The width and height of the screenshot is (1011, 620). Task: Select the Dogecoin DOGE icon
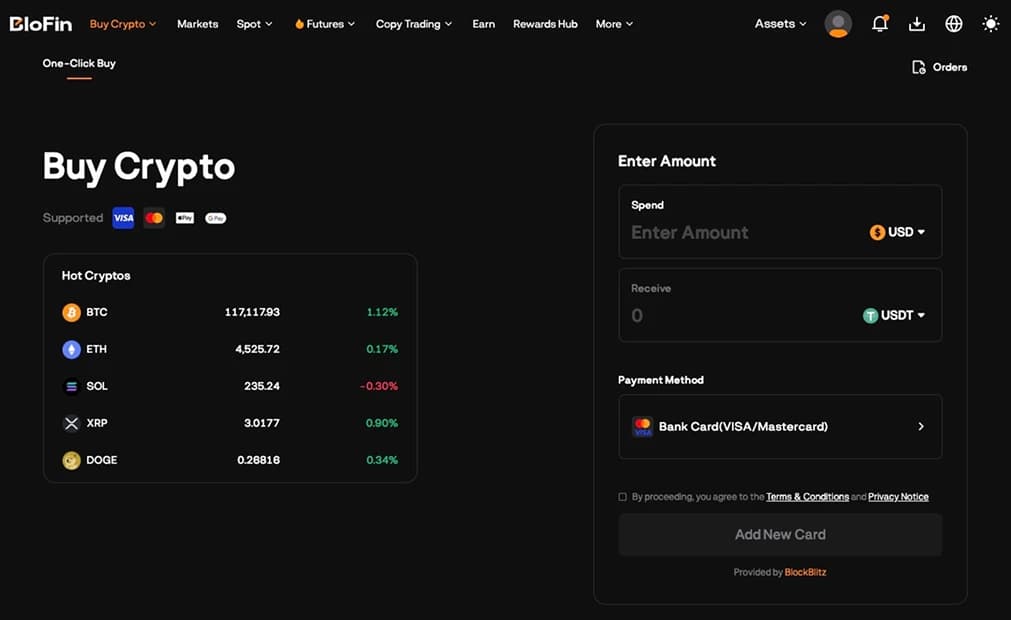pyautogui.click(x=71, y=460)
